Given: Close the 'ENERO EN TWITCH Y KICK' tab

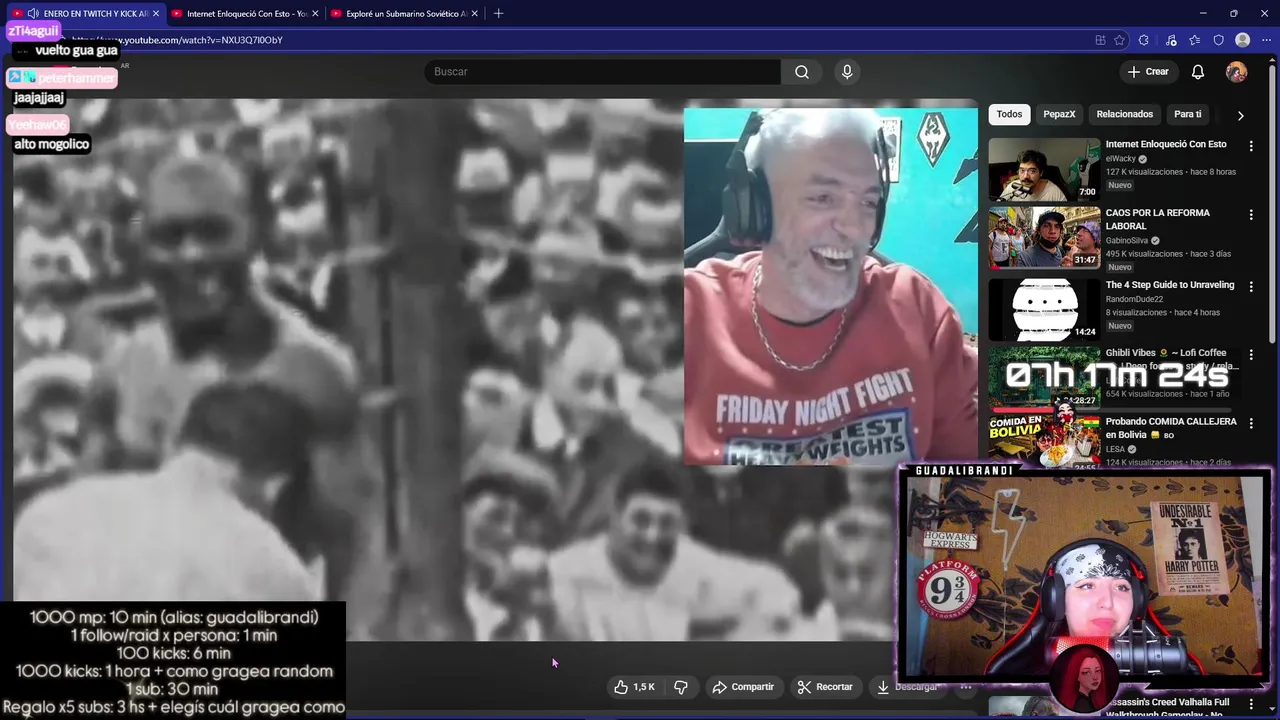Looking at the screenshot, I should click(x=156, y=13).
